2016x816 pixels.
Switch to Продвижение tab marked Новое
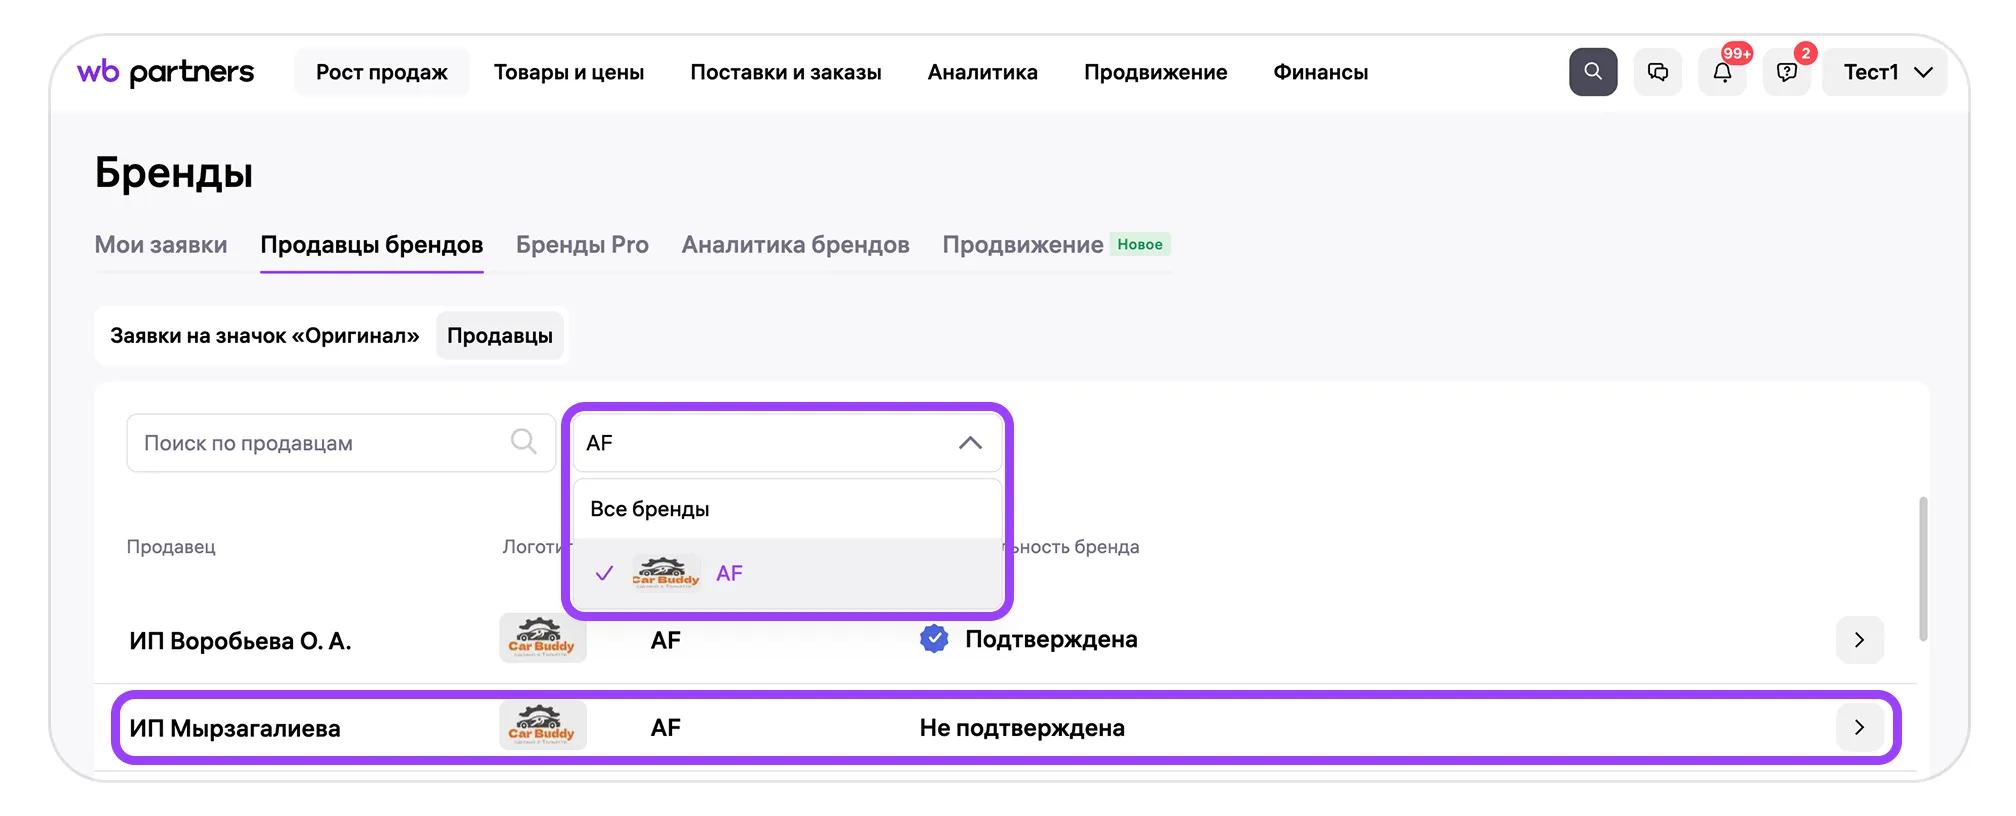pos(1056,245)
